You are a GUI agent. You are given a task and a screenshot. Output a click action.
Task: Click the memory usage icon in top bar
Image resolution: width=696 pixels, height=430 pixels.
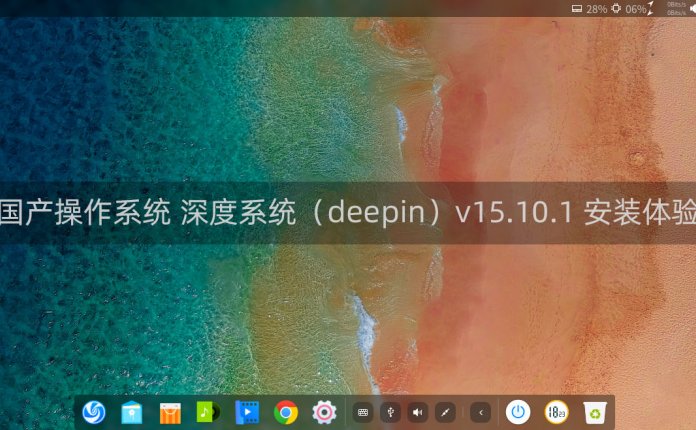tap(577, 8)
